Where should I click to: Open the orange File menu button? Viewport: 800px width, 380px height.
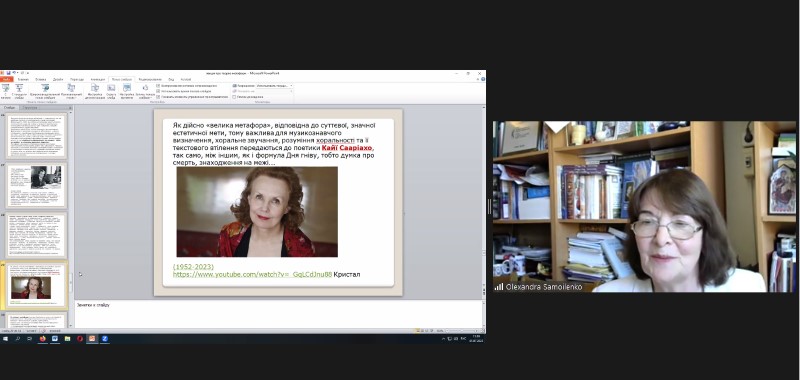coord(7,79)
